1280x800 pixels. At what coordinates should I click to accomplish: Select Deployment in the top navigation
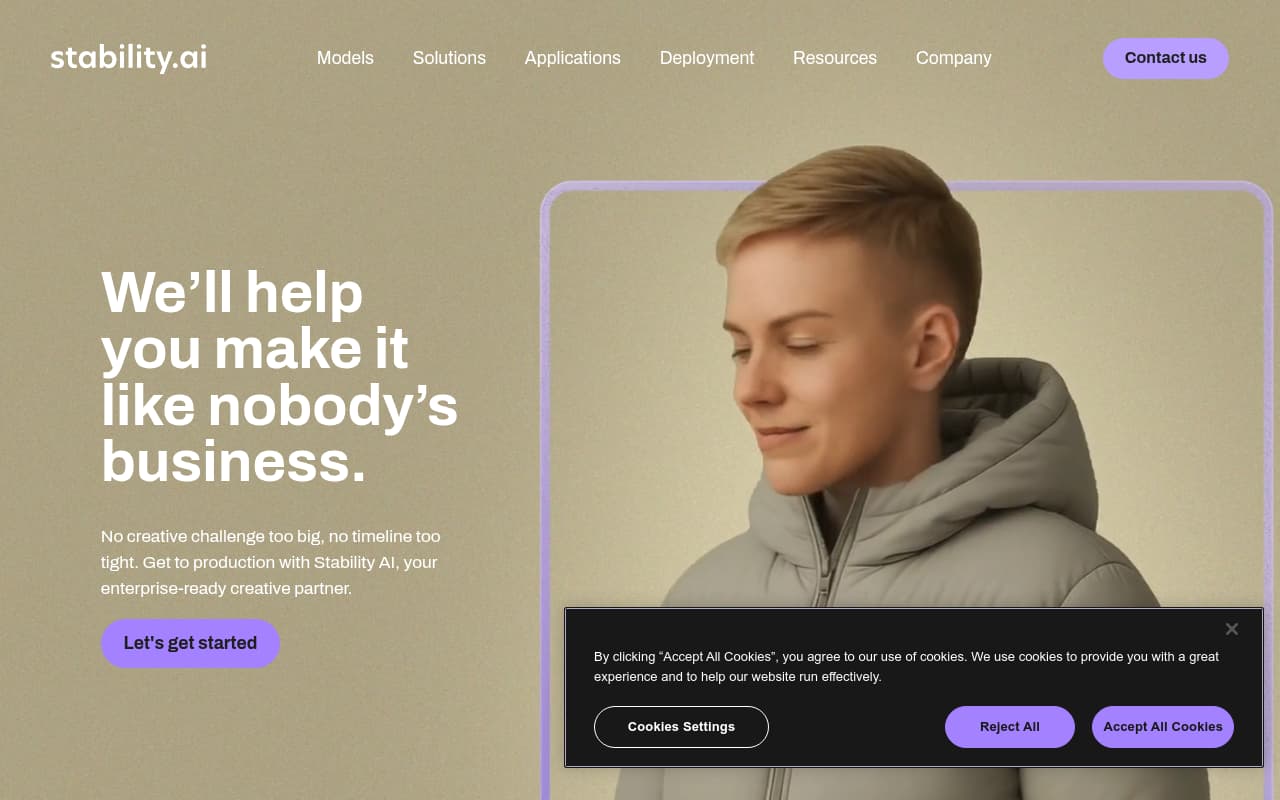(707, 58)
